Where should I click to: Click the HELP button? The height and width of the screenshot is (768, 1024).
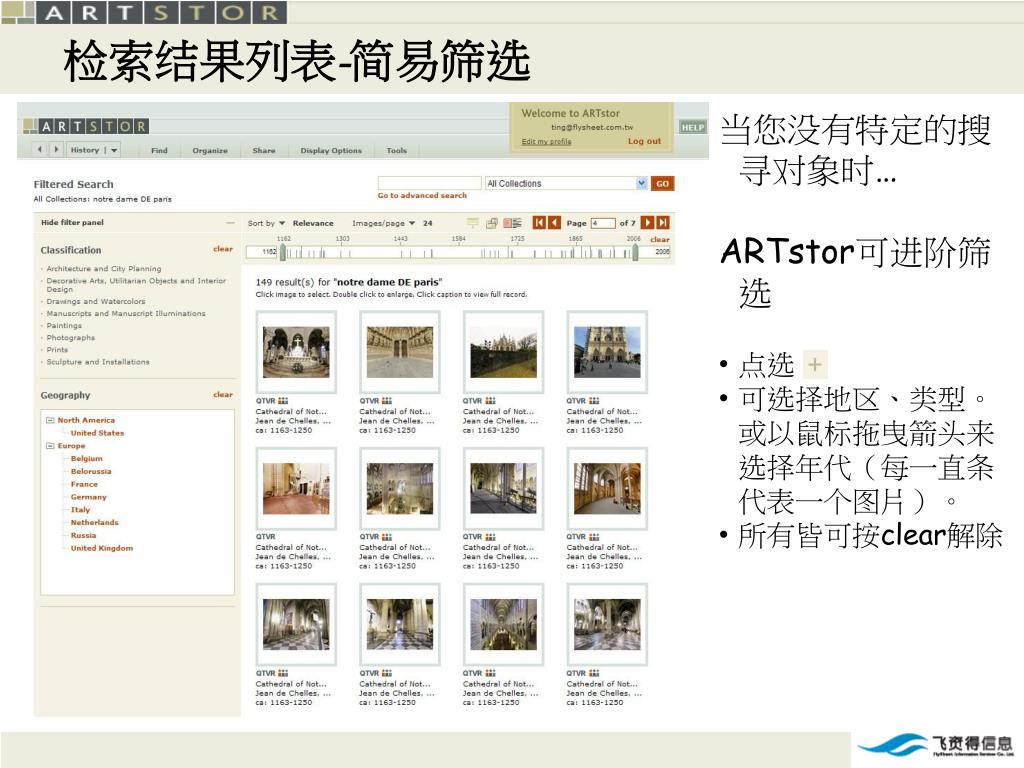click(693, 127)
